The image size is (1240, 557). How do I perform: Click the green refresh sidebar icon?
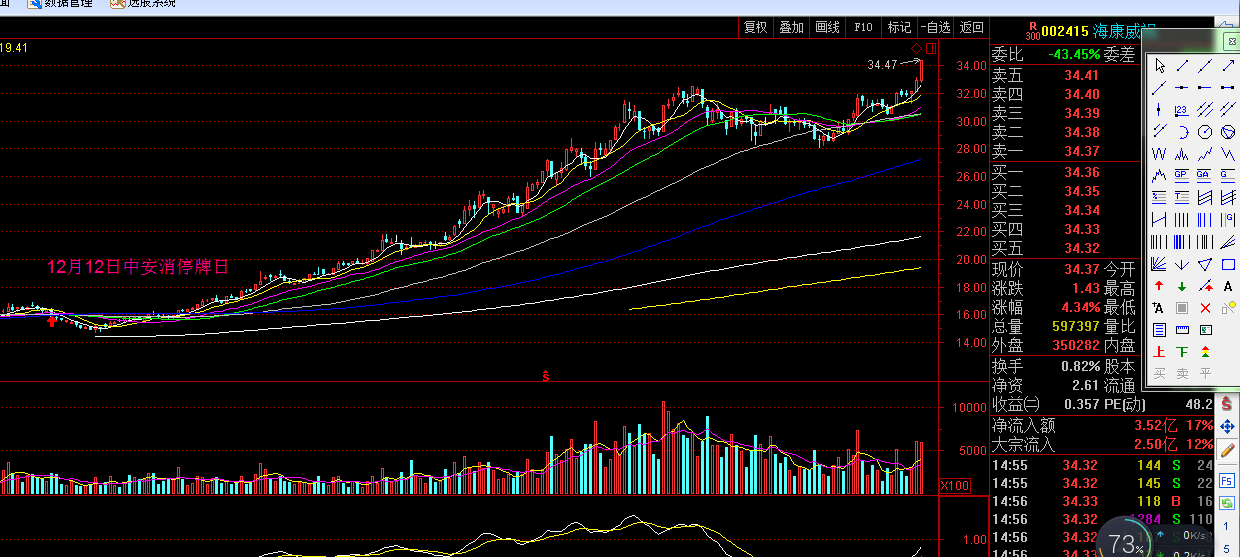pos(1228,505)
